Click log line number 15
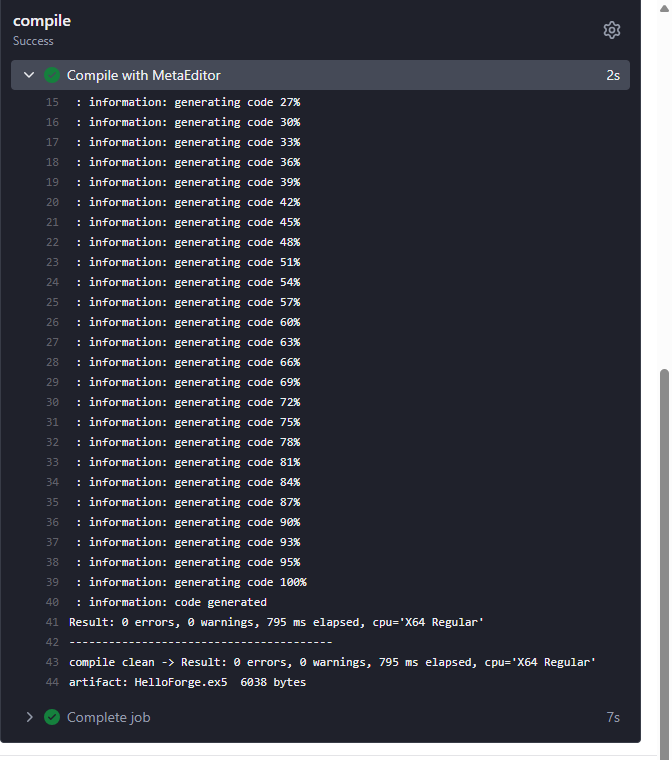 [x=52, y=102]
